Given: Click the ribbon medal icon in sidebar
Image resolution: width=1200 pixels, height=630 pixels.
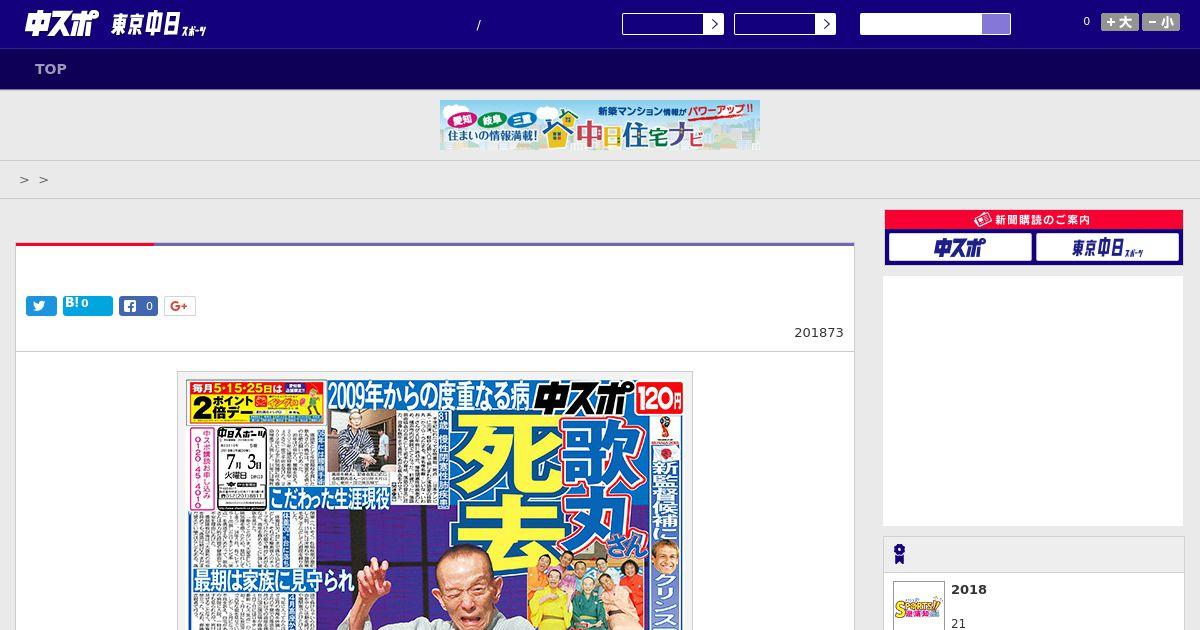Looking at the screenshot, I should coord(899,554).
